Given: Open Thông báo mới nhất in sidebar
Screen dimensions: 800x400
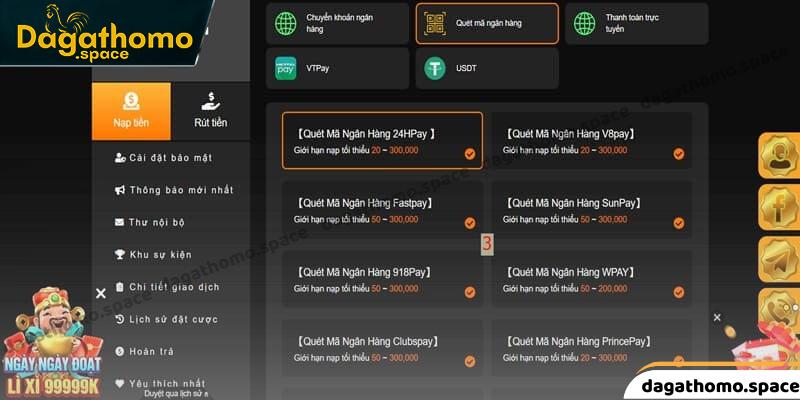Looking at the screenshot, I should click(180, 190).
